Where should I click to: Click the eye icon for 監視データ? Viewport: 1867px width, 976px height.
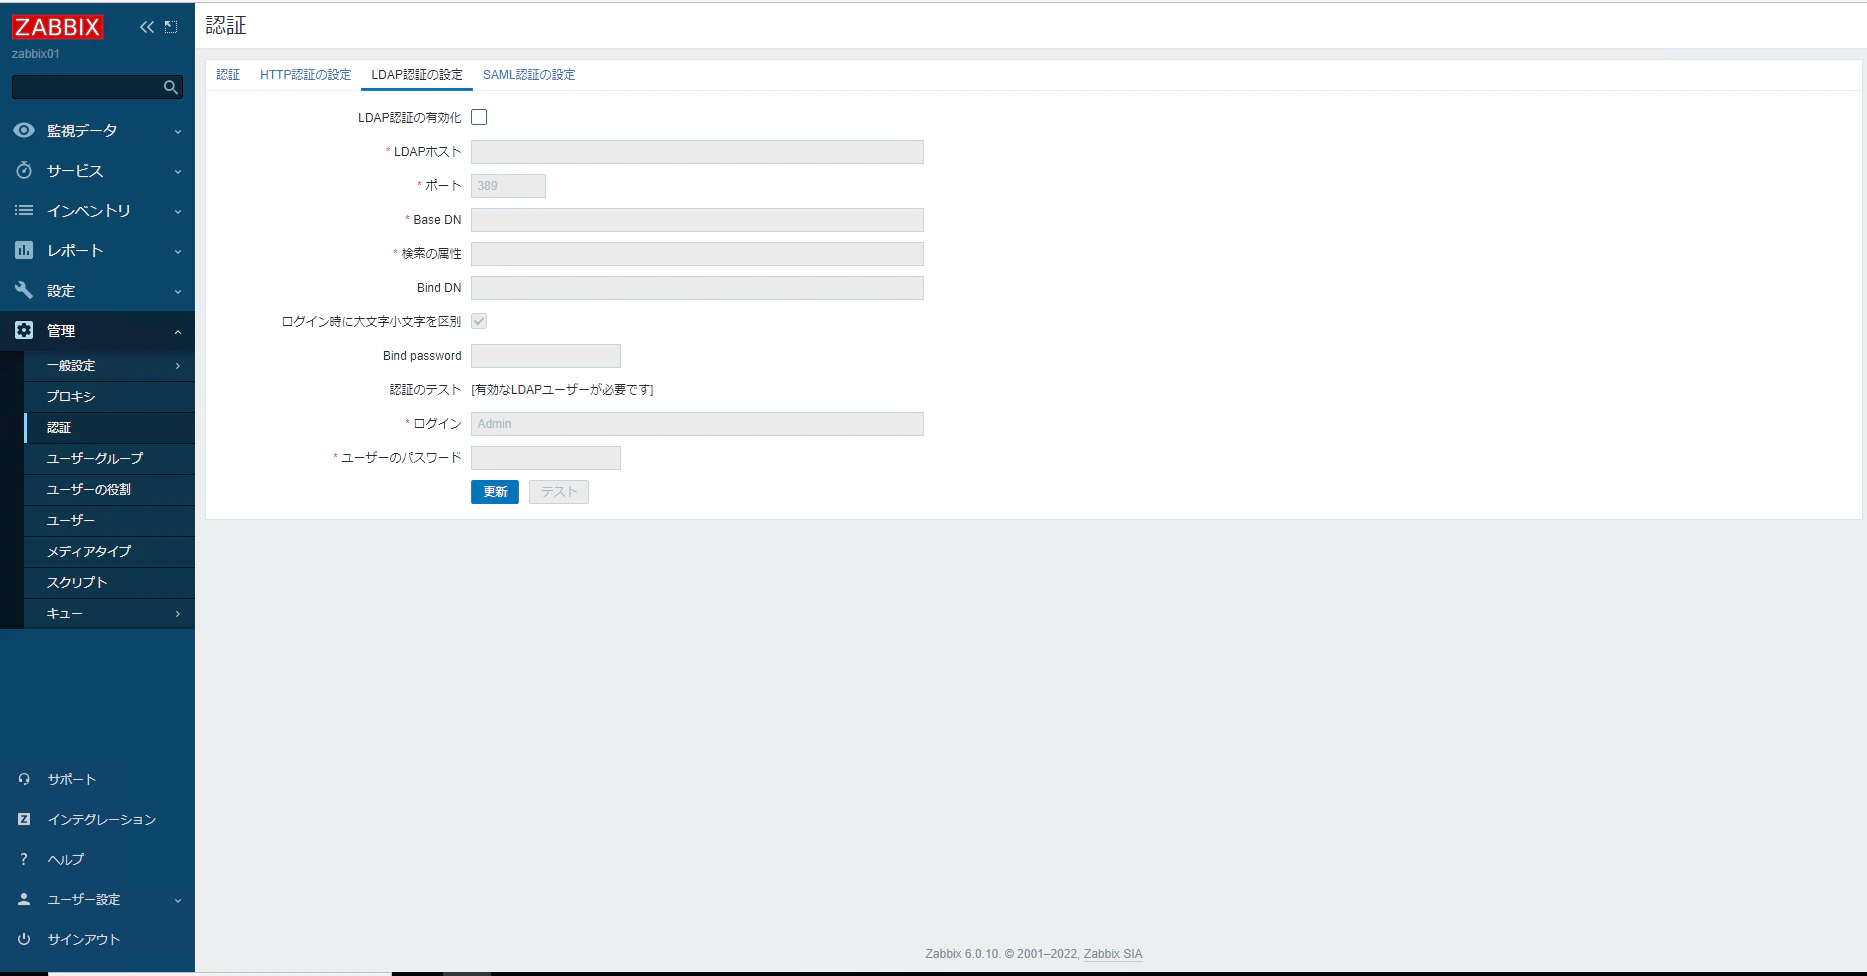(24, 130)
